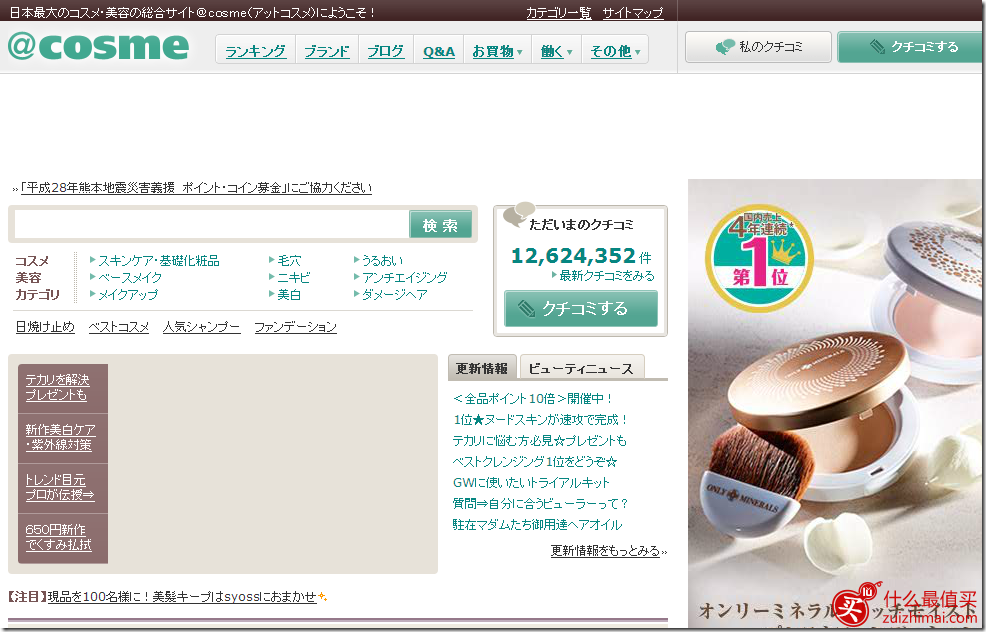986x632 pixels.
Task: Open テカリに悩む方必見☆プレゼントも news link
Action: coord(540,441)
